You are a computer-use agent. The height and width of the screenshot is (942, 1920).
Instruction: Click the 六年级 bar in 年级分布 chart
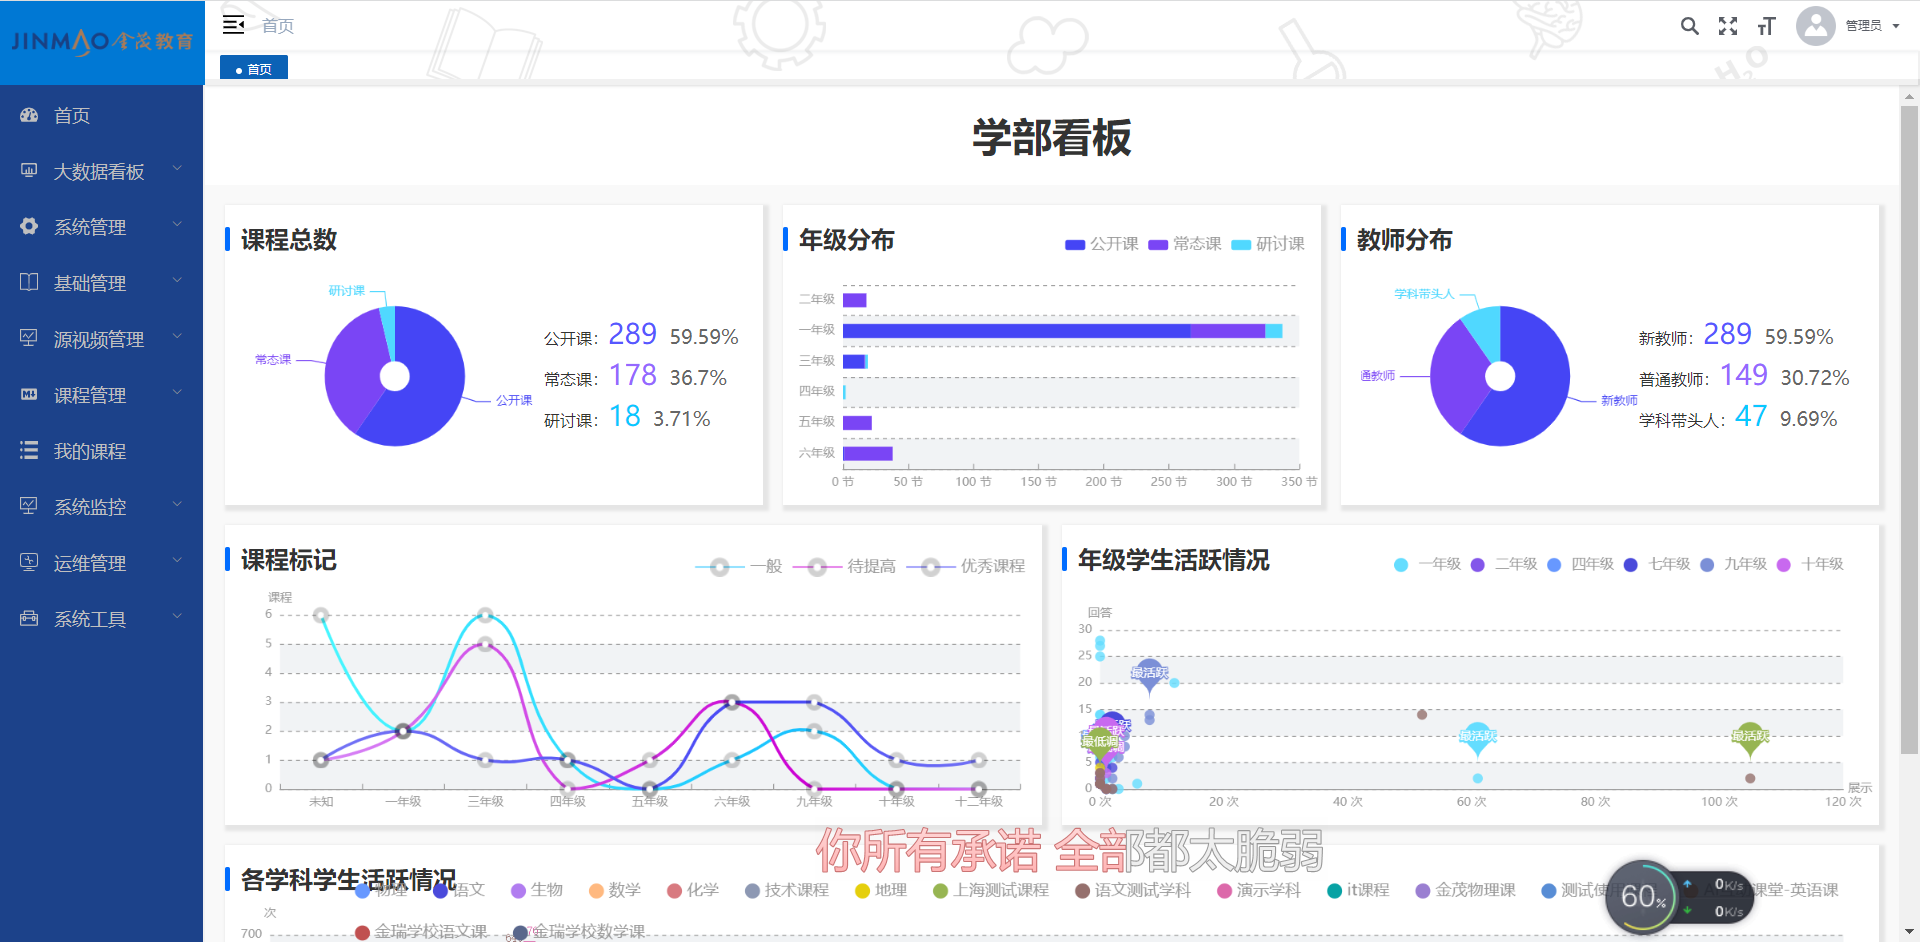point(867,453)
